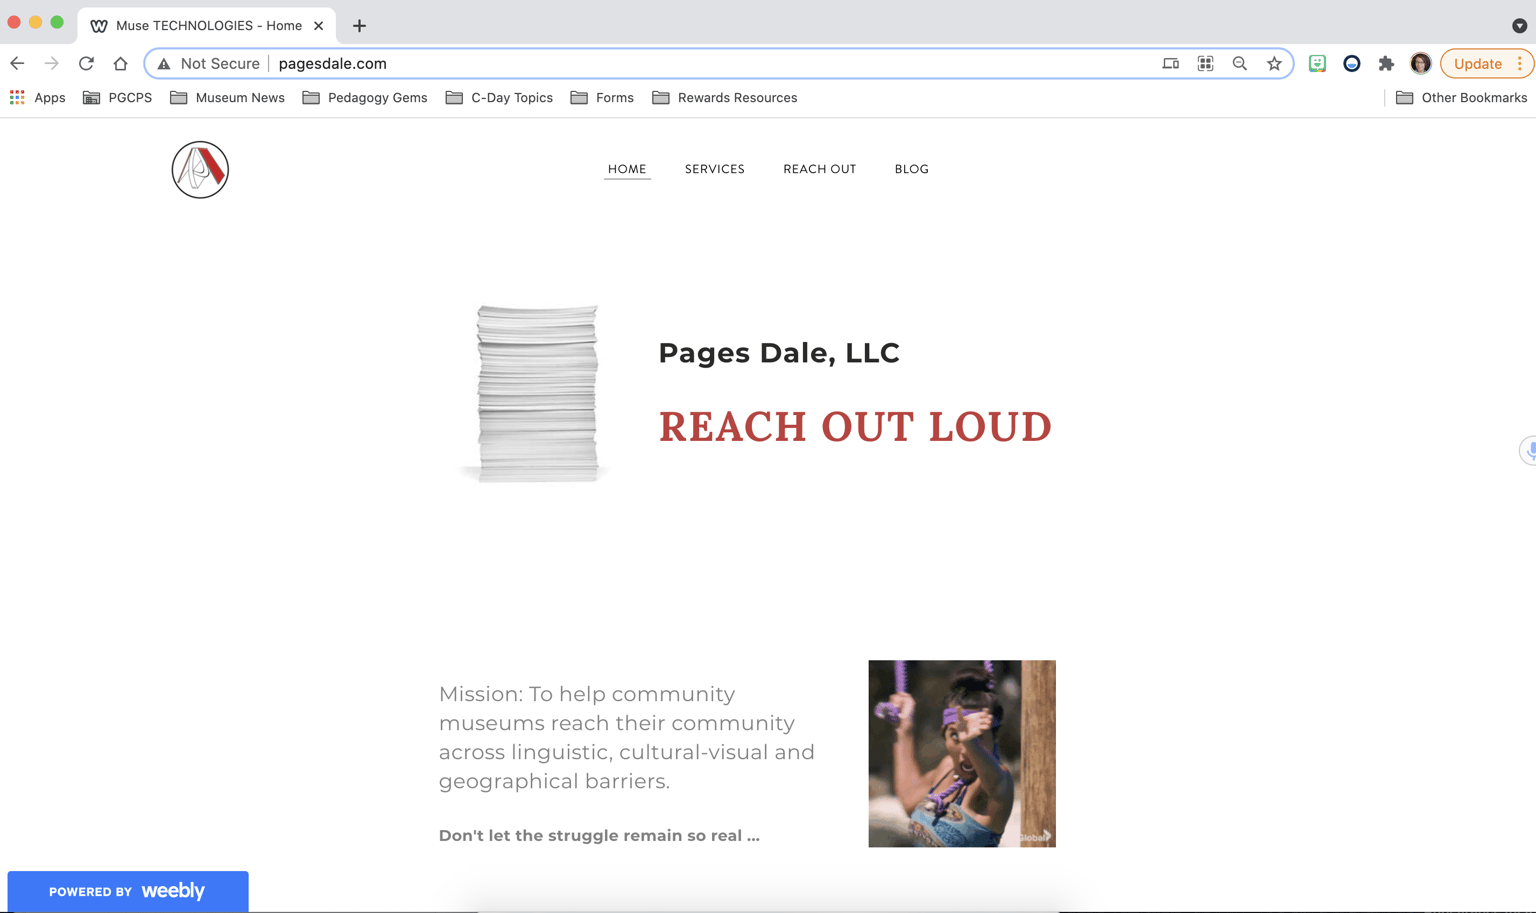Click the GIF of woman with purple headband
The height and width of the screenshot is (913, 1536).
point(962,753)
